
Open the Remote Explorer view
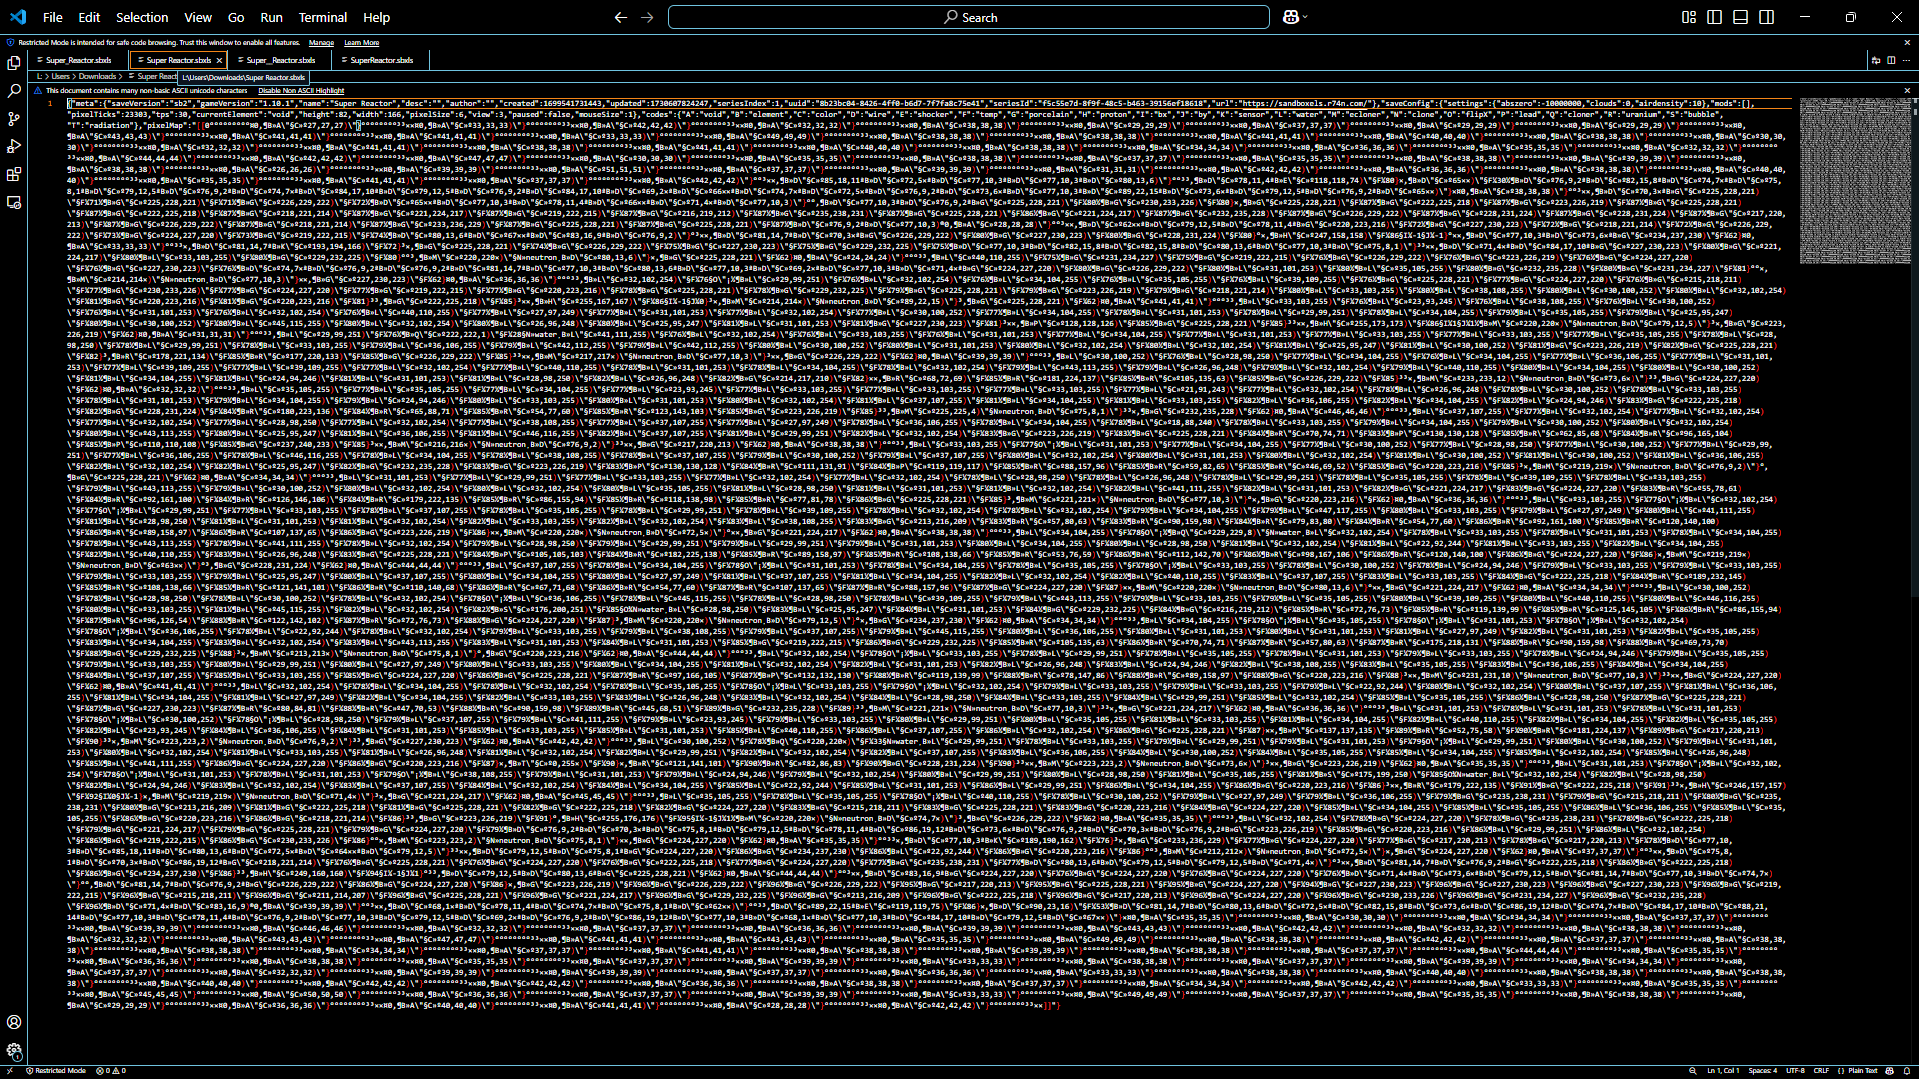pos(14,202)
